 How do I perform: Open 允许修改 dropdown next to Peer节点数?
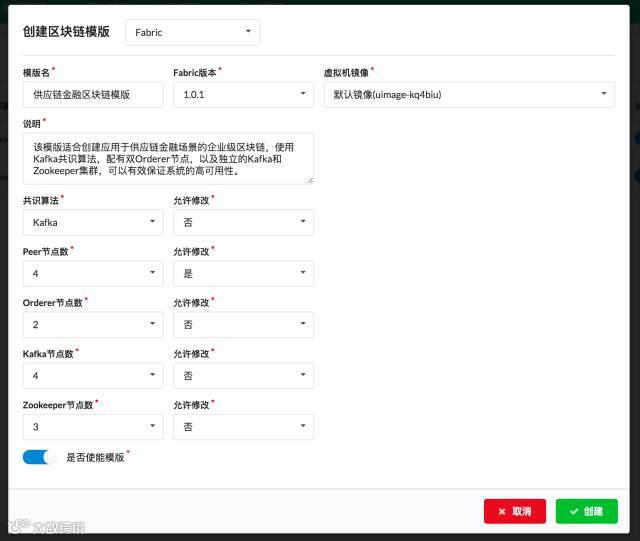point(243,274)
